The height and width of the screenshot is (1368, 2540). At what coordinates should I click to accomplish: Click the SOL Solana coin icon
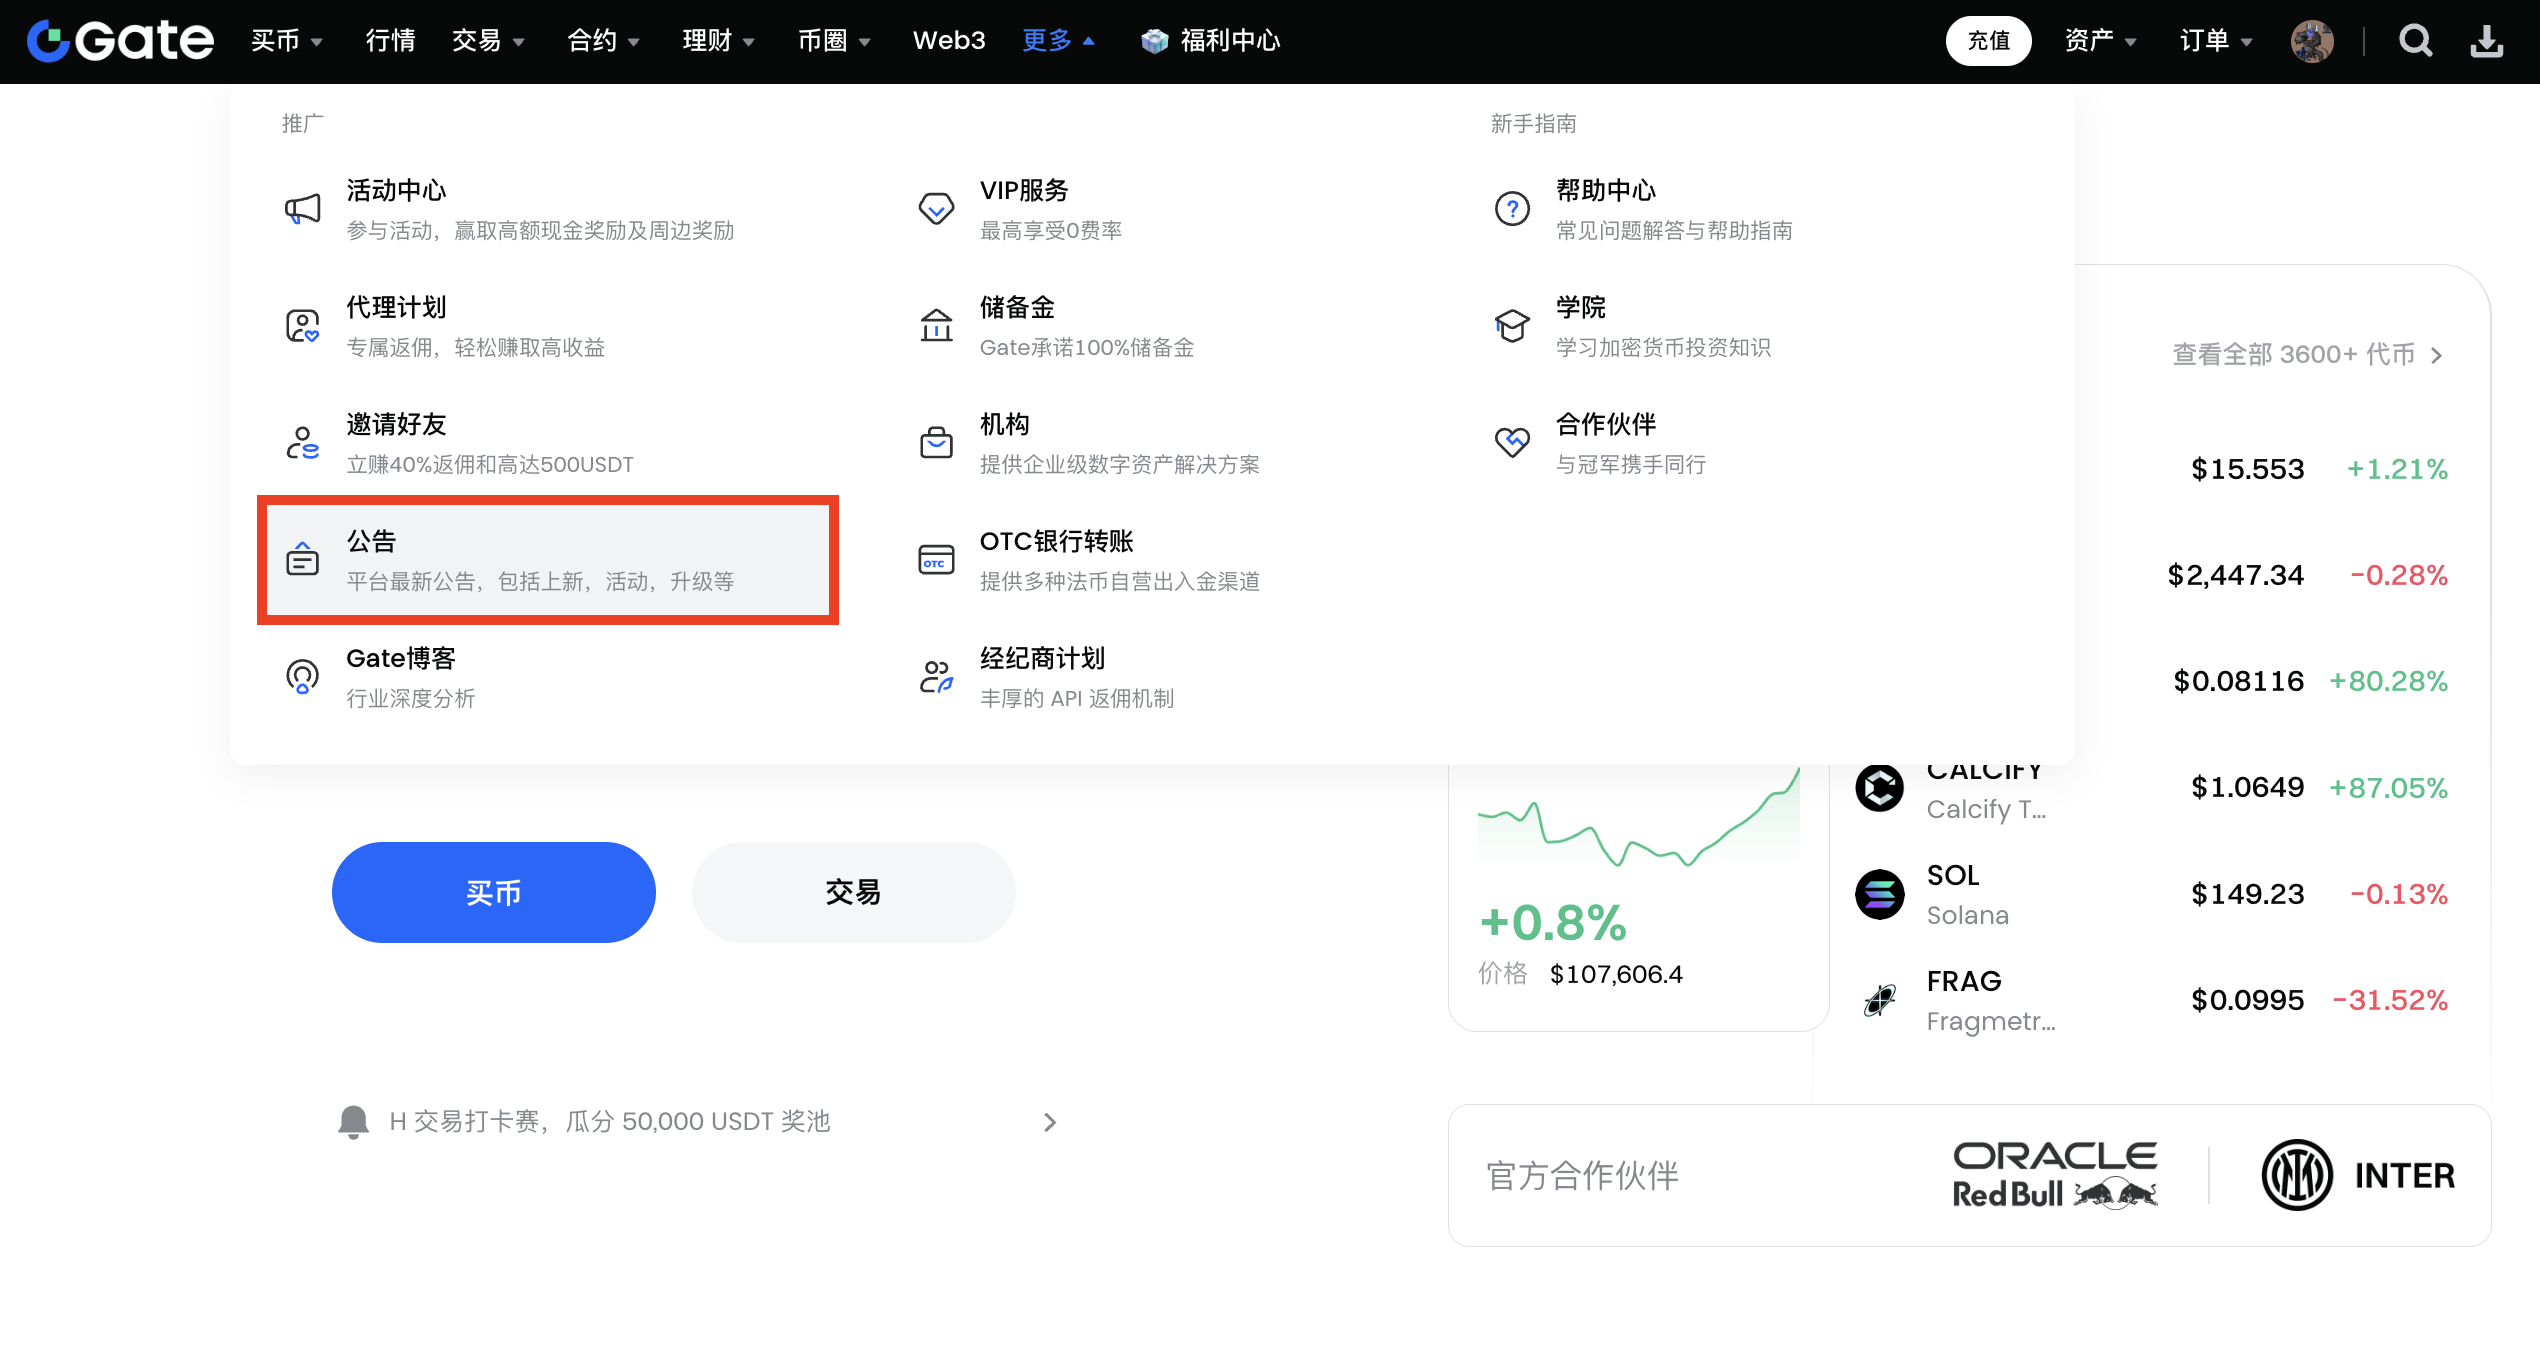[x=1879, y=894]
